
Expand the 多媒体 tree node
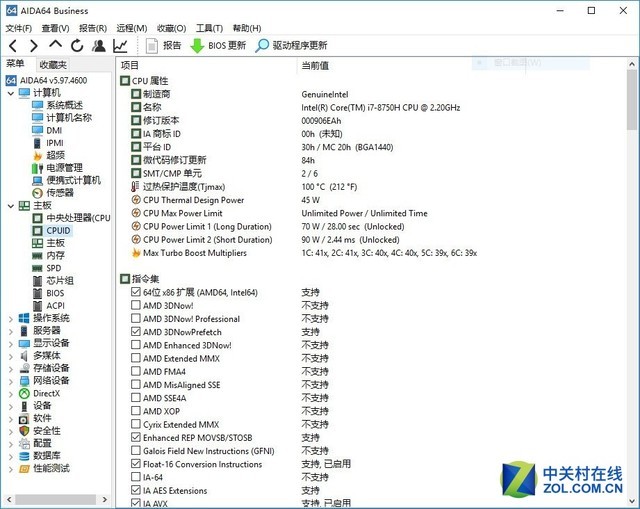click(11, 356)
